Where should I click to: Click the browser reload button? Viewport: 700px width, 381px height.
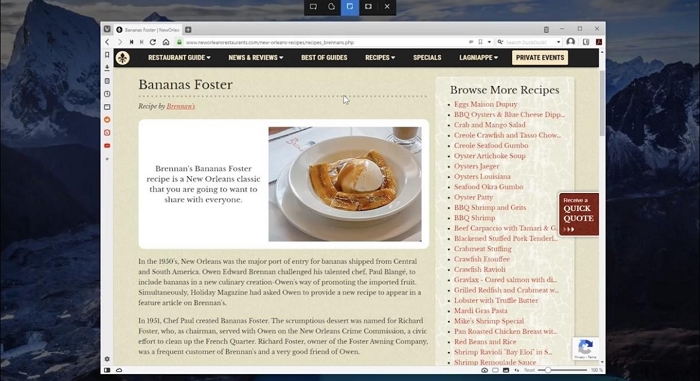tap(153, 42)
